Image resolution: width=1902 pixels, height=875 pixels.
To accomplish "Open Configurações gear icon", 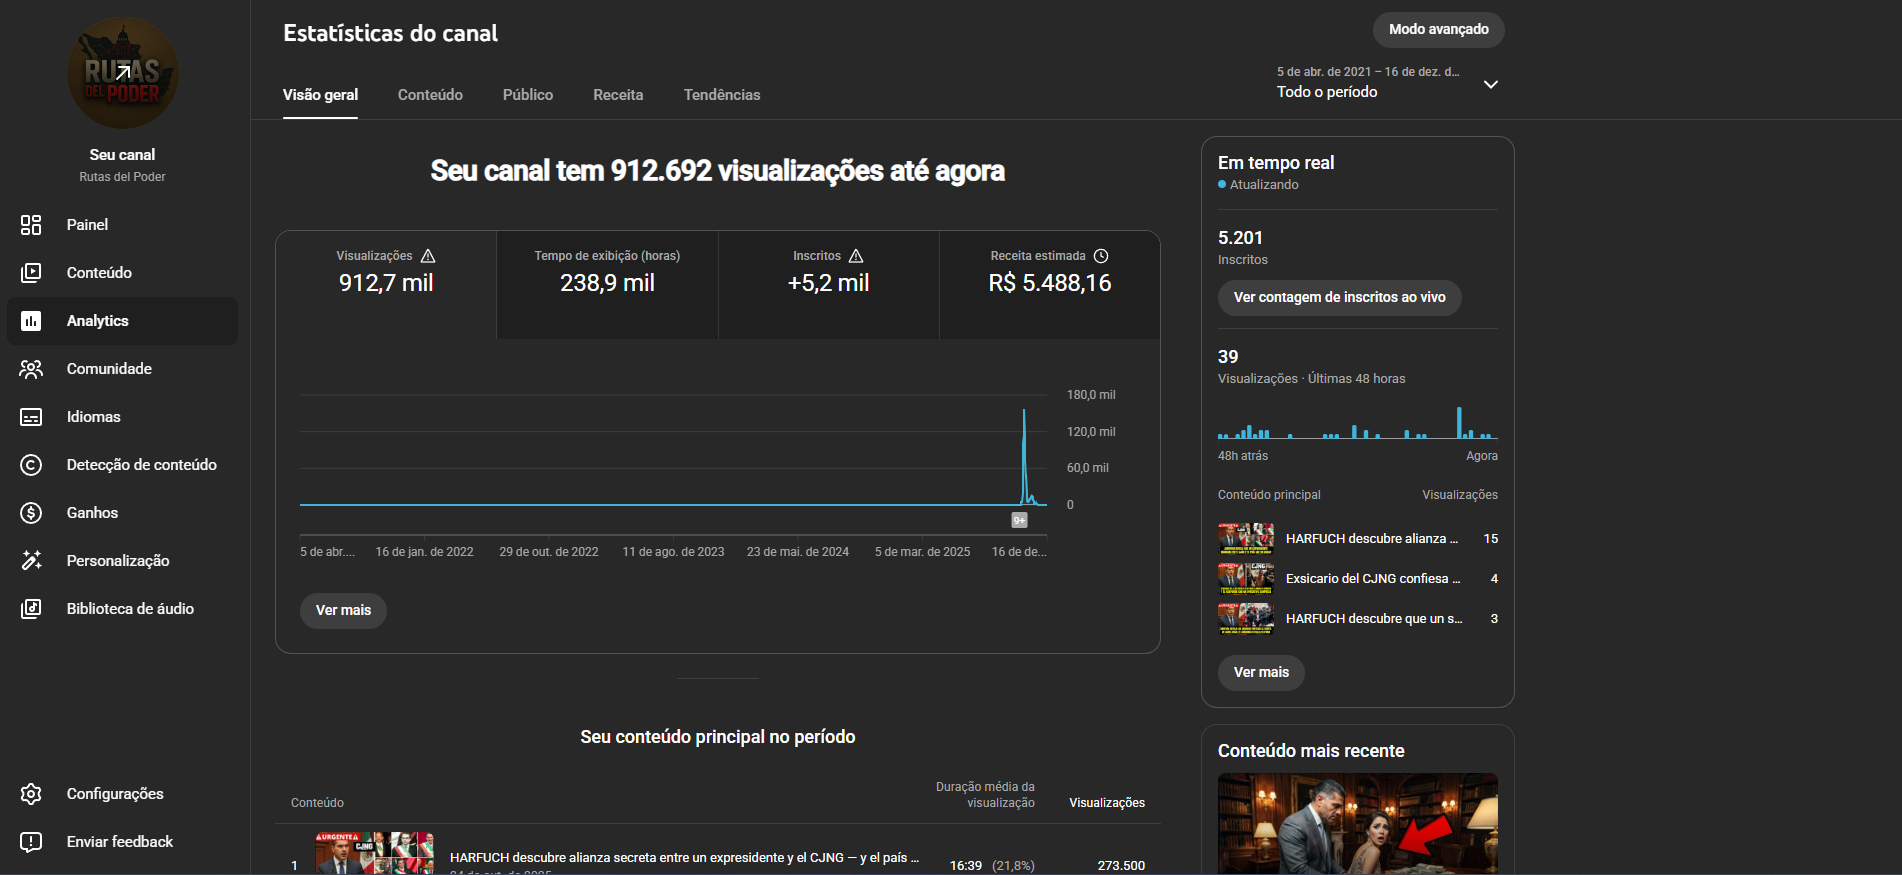I will (x=31, y=794).
